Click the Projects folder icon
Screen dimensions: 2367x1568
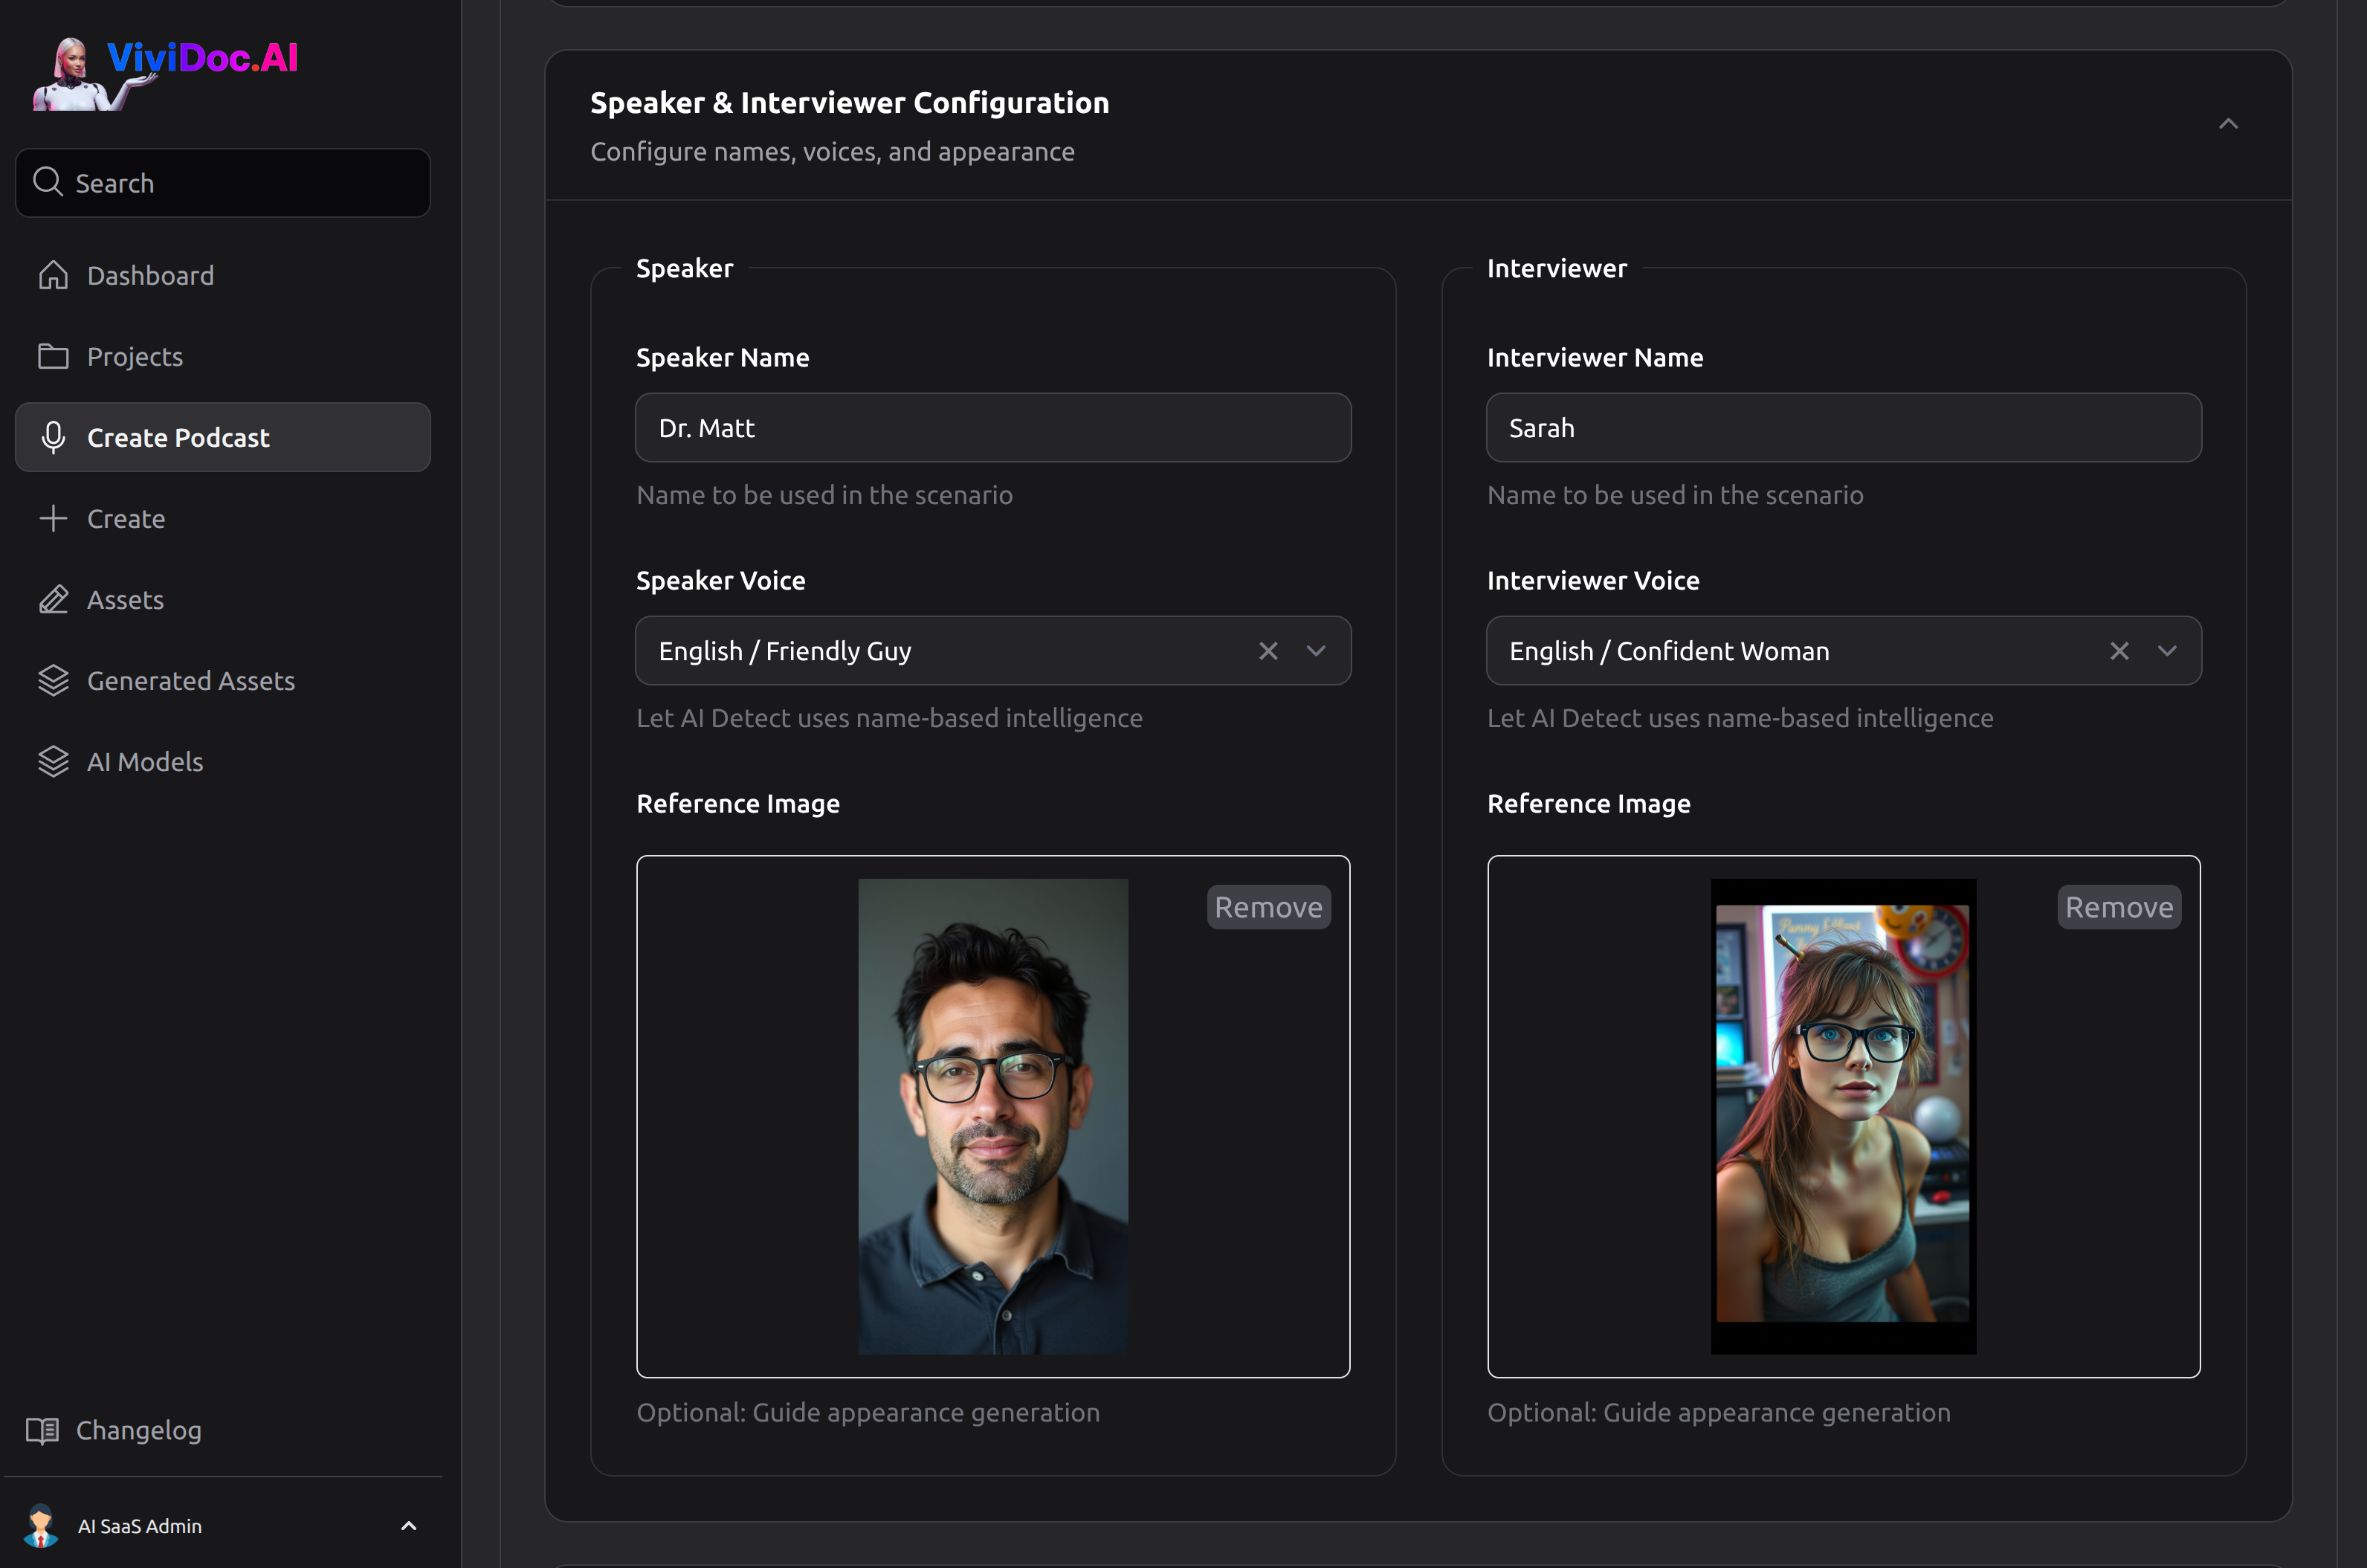[53, 356]
